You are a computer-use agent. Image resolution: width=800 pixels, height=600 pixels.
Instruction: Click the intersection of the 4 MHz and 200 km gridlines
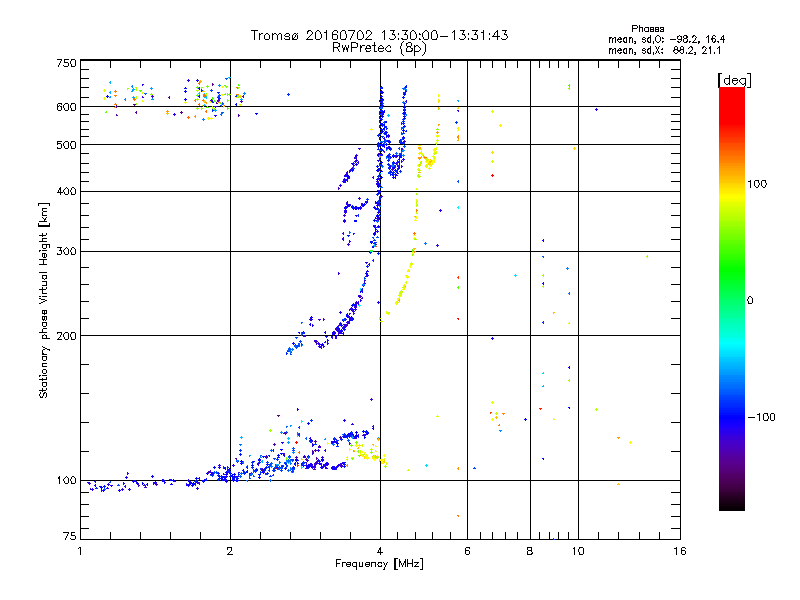(x=380, y=336)
